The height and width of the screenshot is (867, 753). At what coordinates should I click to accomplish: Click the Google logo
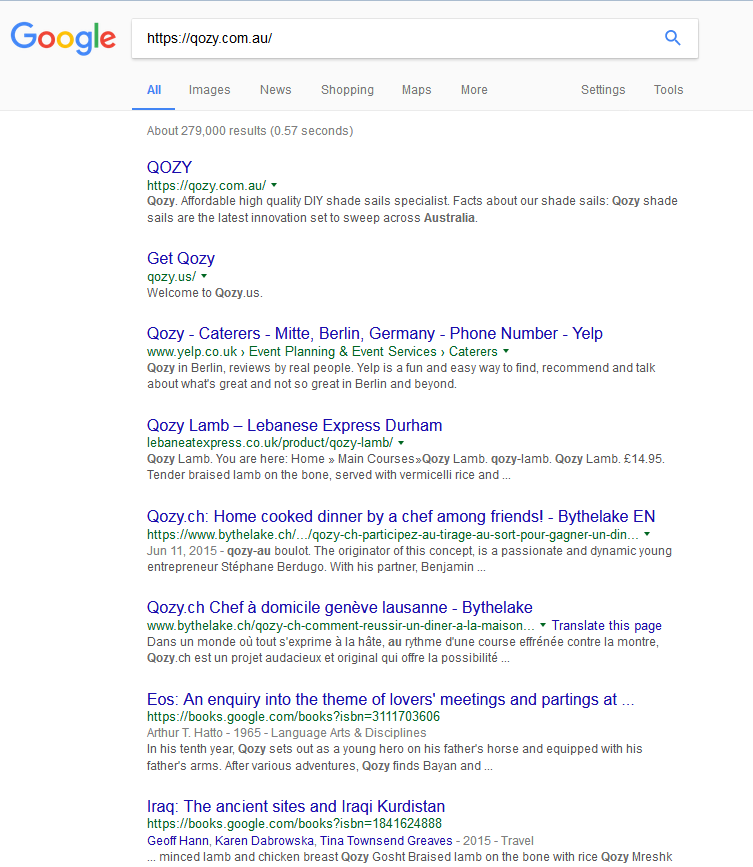[x=63, y=38]
